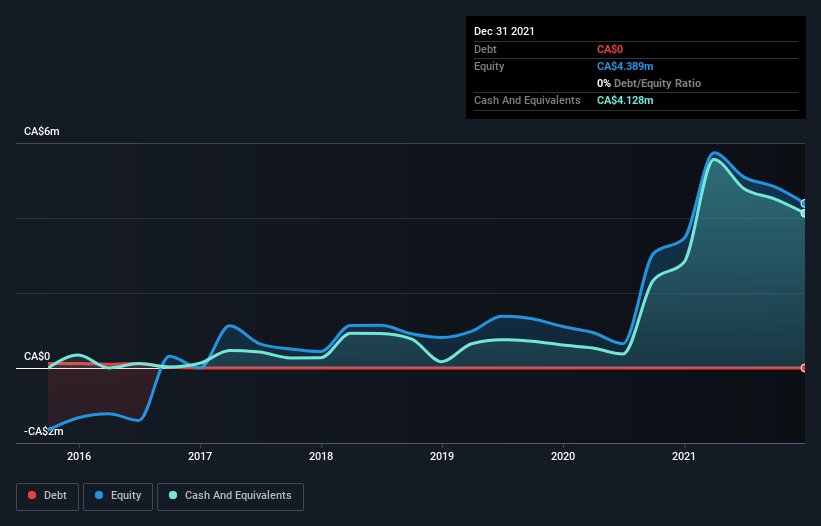Click the 2019 x-axis label
The width and height of the screenshot is (821, 526).
pos(442,456)
